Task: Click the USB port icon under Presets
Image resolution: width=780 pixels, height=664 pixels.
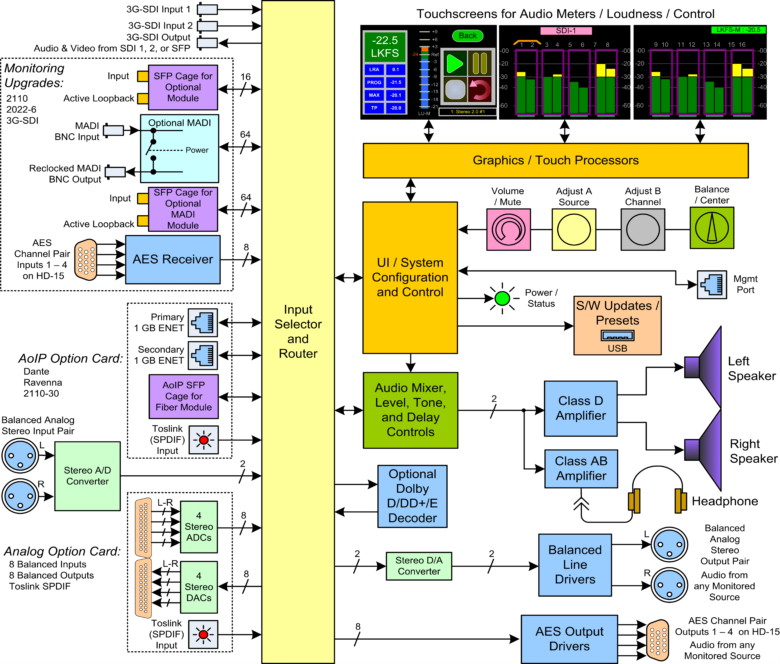Action: click(617, 336)
